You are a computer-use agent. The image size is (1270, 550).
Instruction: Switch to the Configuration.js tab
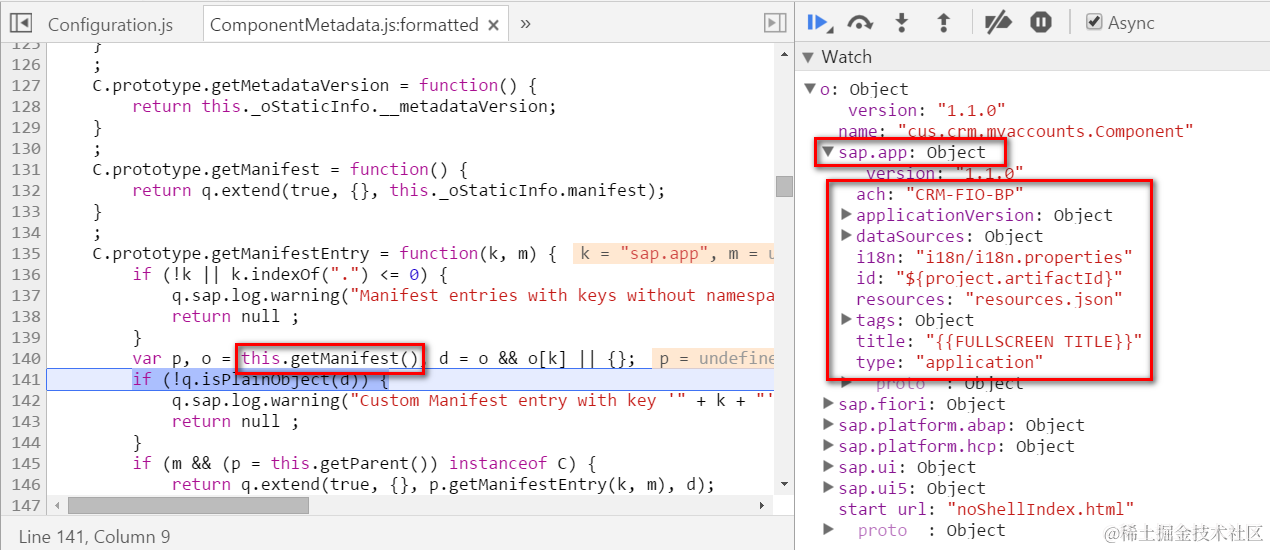tap(109, 24)
